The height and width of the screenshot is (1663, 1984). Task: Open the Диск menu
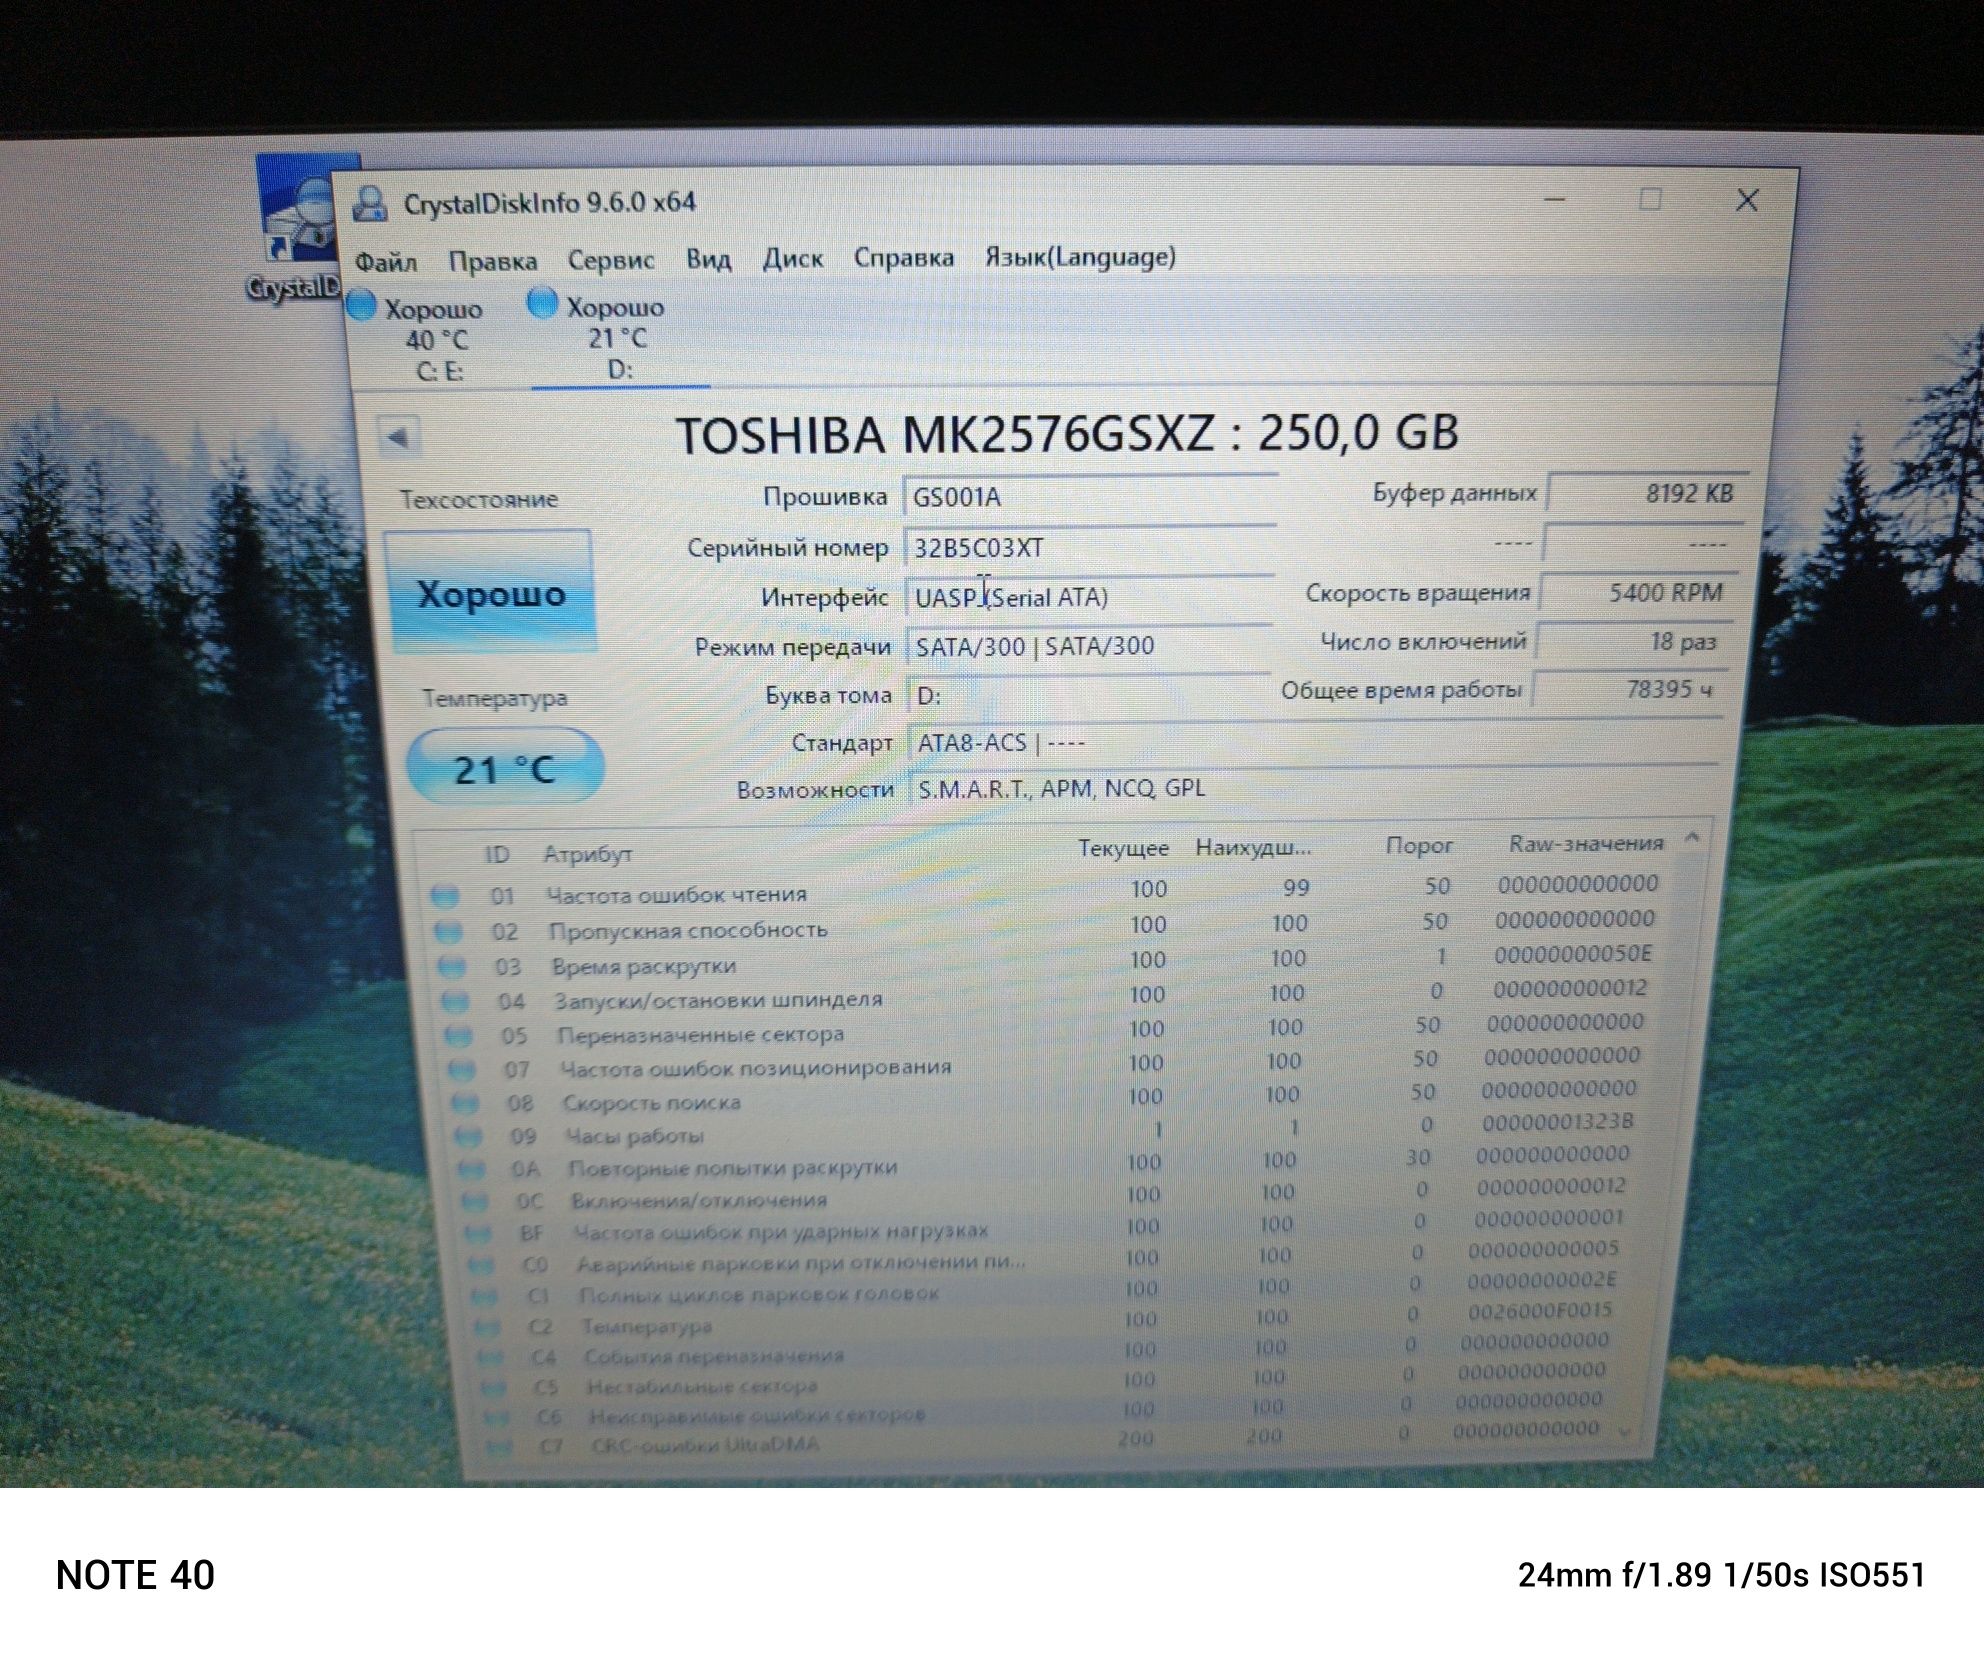(x=793, y=258)
